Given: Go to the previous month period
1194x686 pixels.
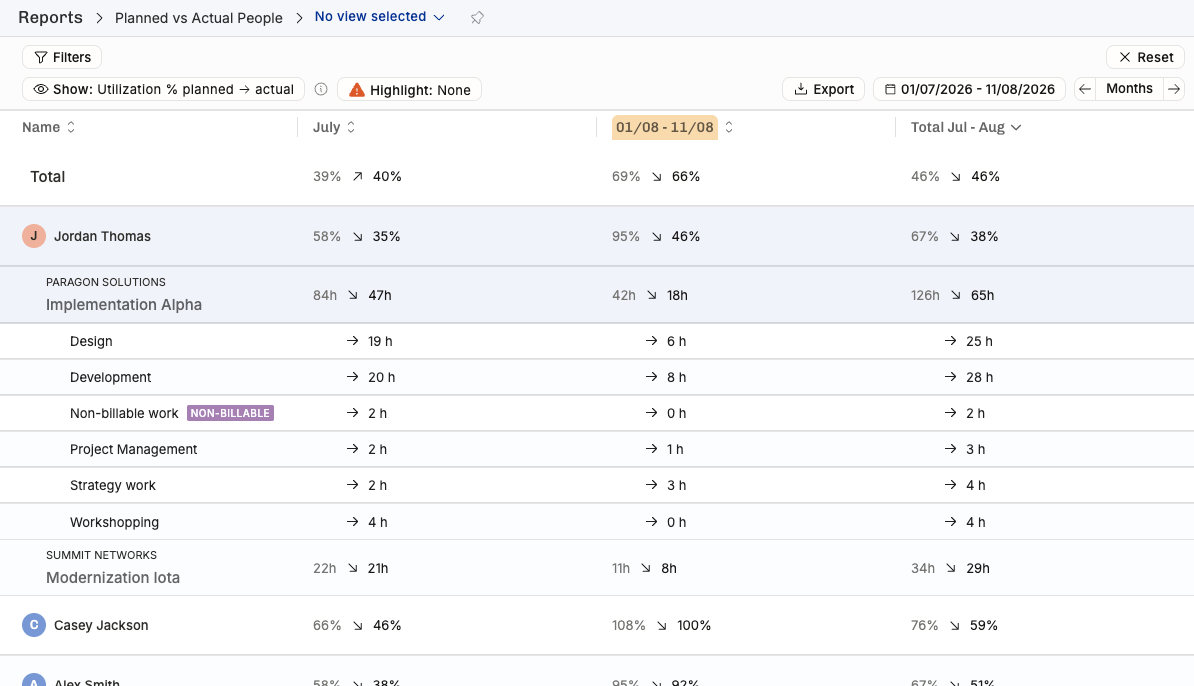Looking at the screenshot, I should tap(1085, 89).
